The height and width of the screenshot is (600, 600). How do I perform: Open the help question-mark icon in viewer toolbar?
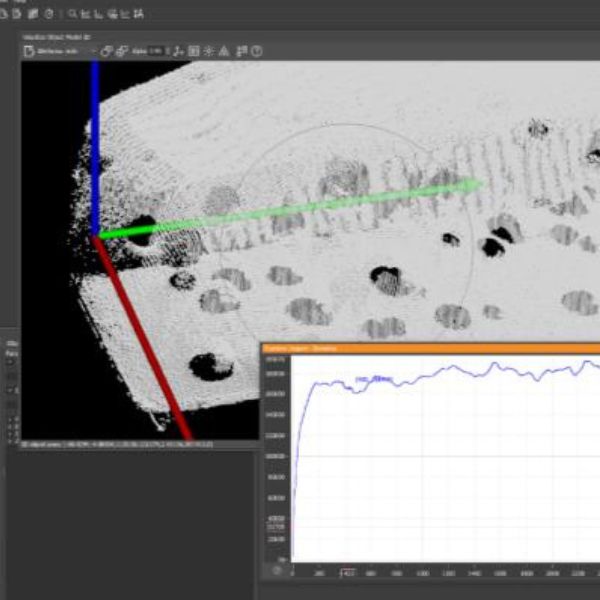(257, 51)
